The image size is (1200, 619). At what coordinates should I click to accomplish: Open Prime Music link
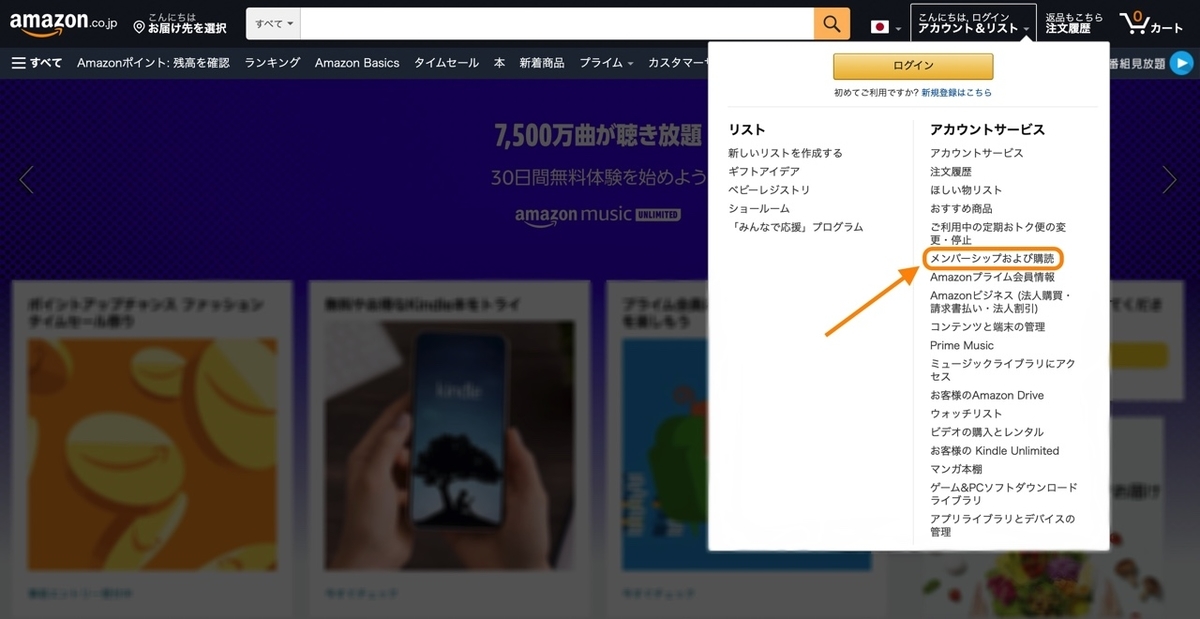(962, 345)
